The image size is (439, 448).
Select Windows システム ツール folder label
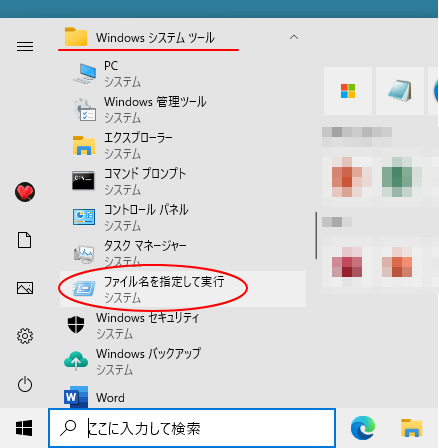point(155,38)
